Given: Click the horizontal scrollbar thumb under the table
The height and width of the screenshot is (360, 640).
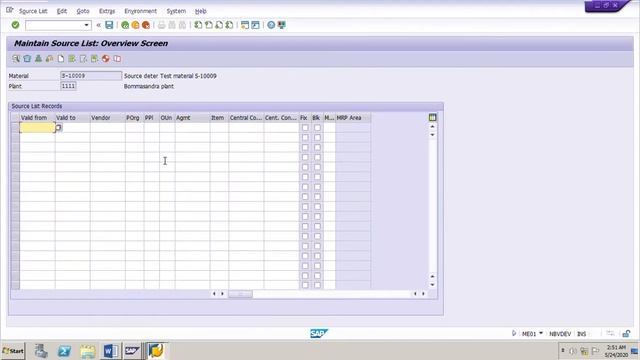Looking at the screenshot, I should coord(240,294).
